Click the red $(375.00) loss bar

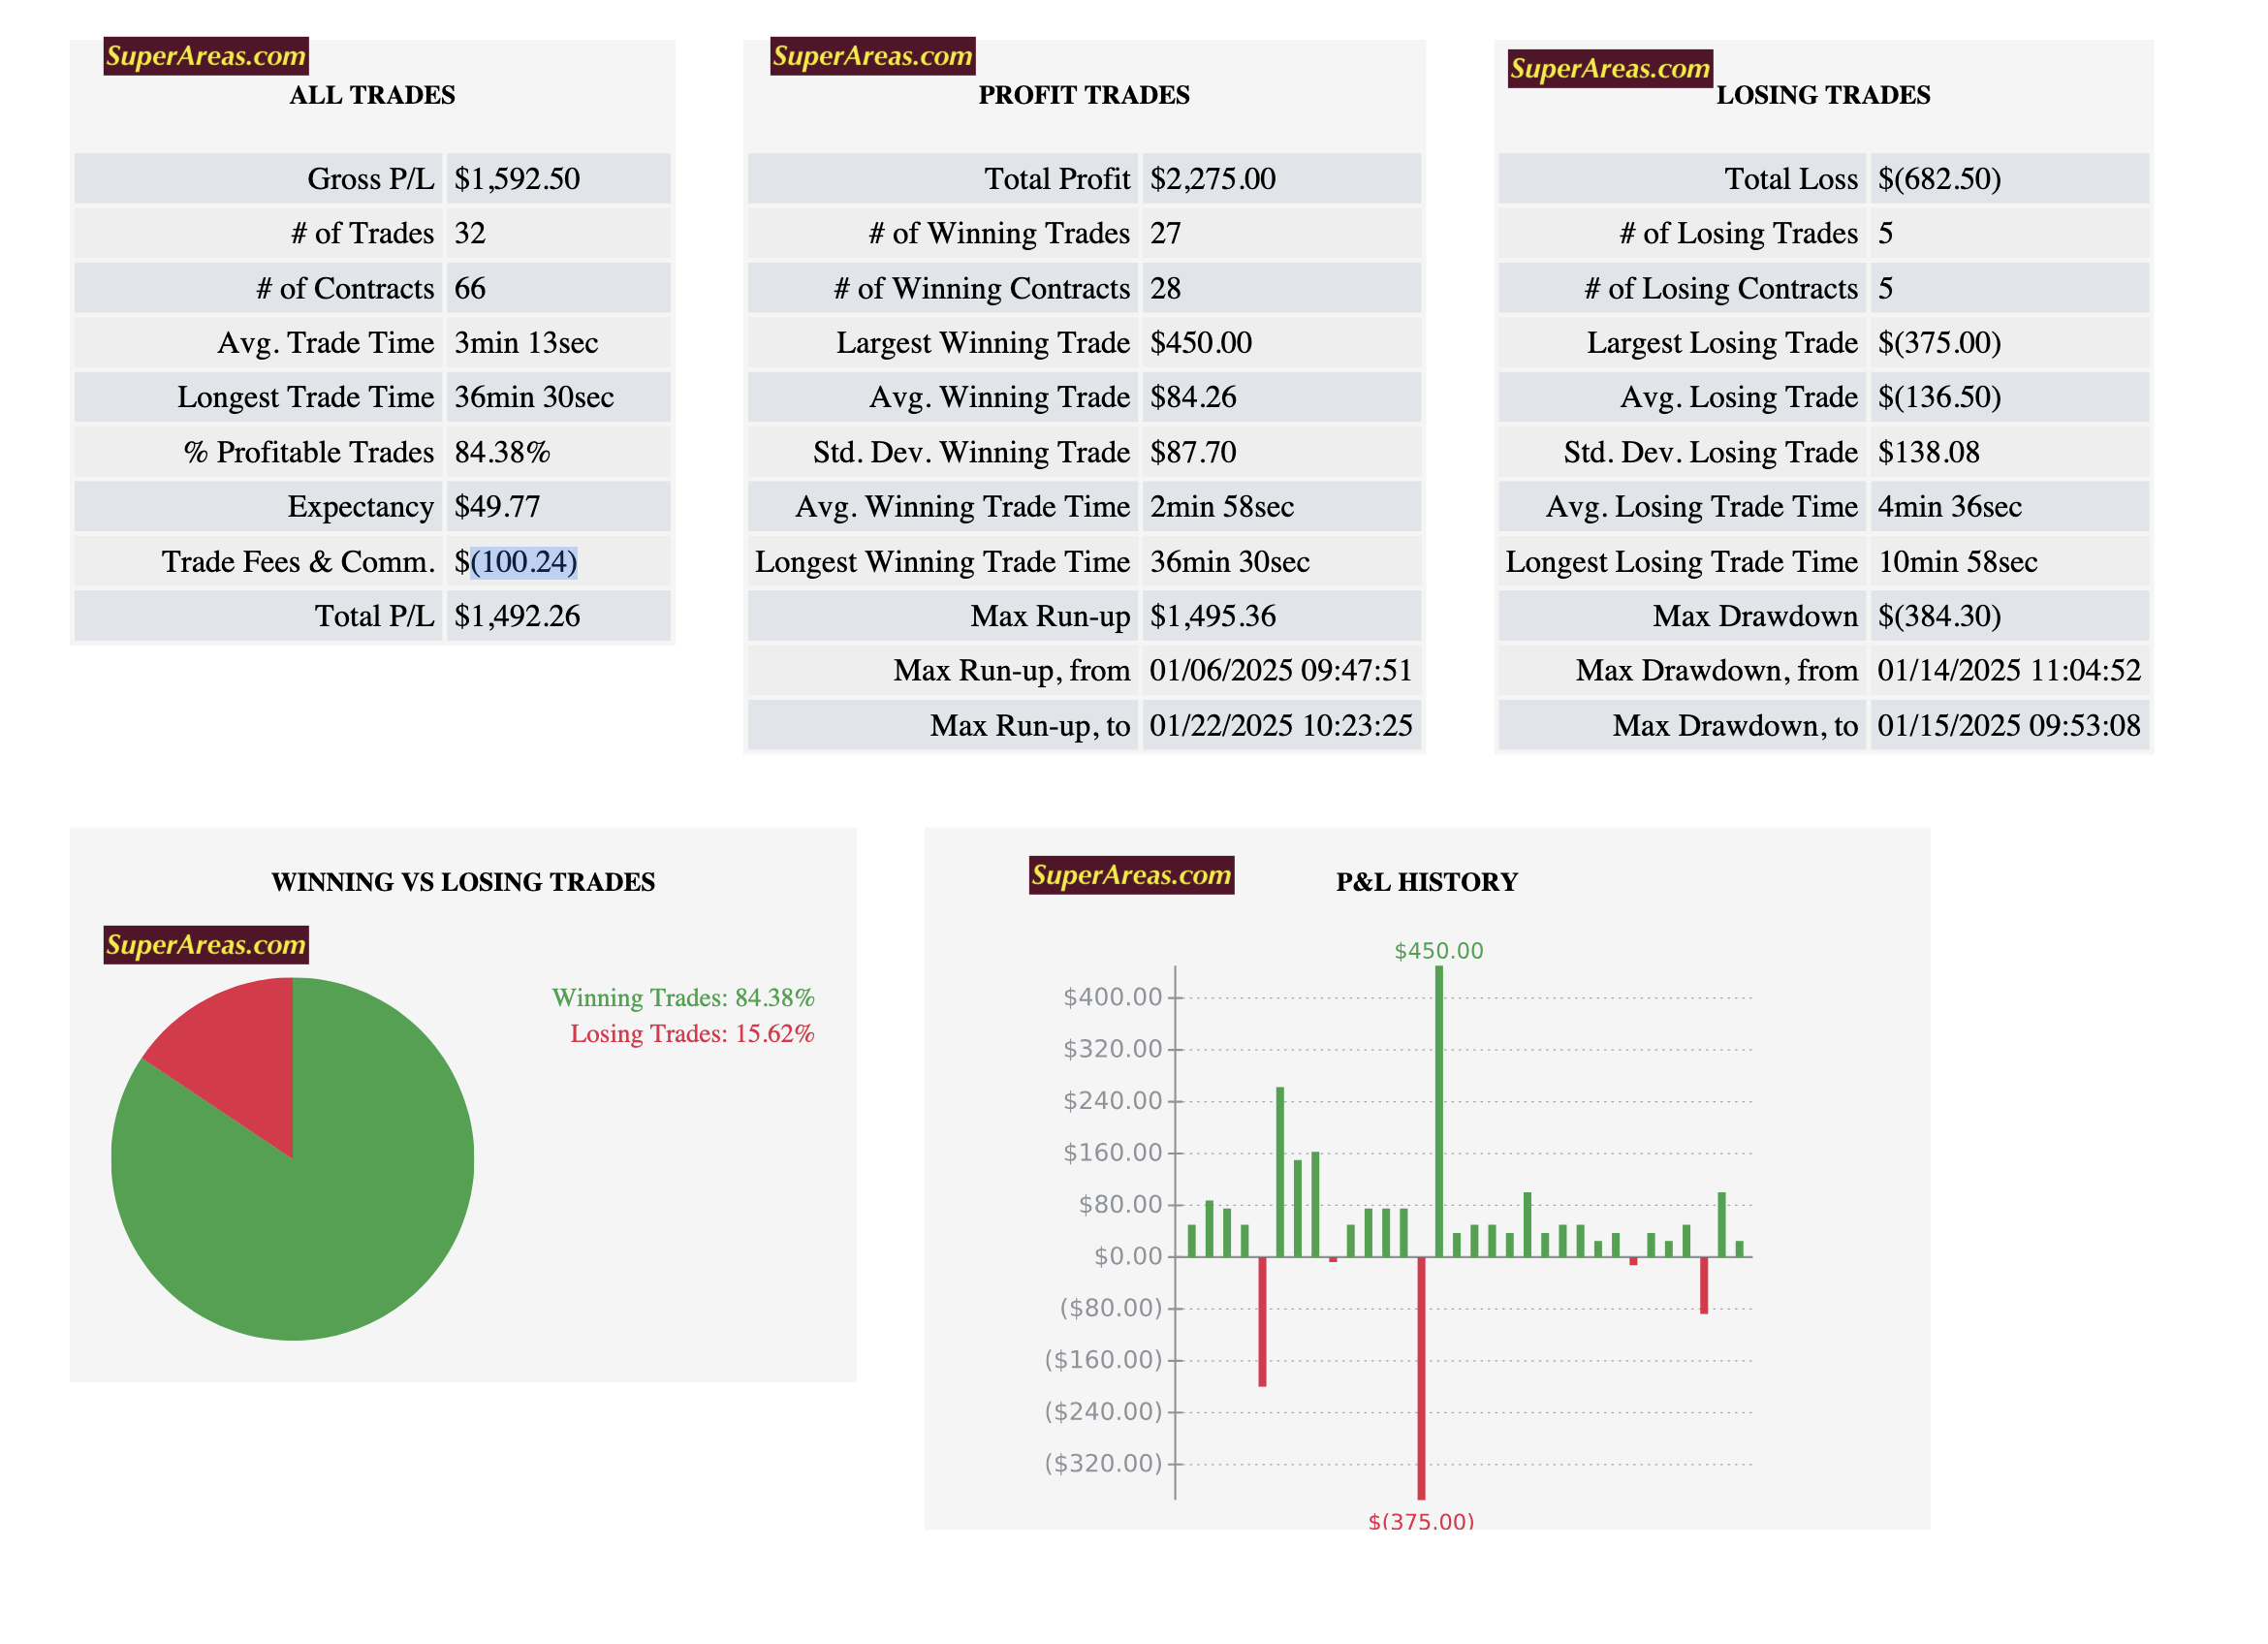(x=1421, y=1378)
